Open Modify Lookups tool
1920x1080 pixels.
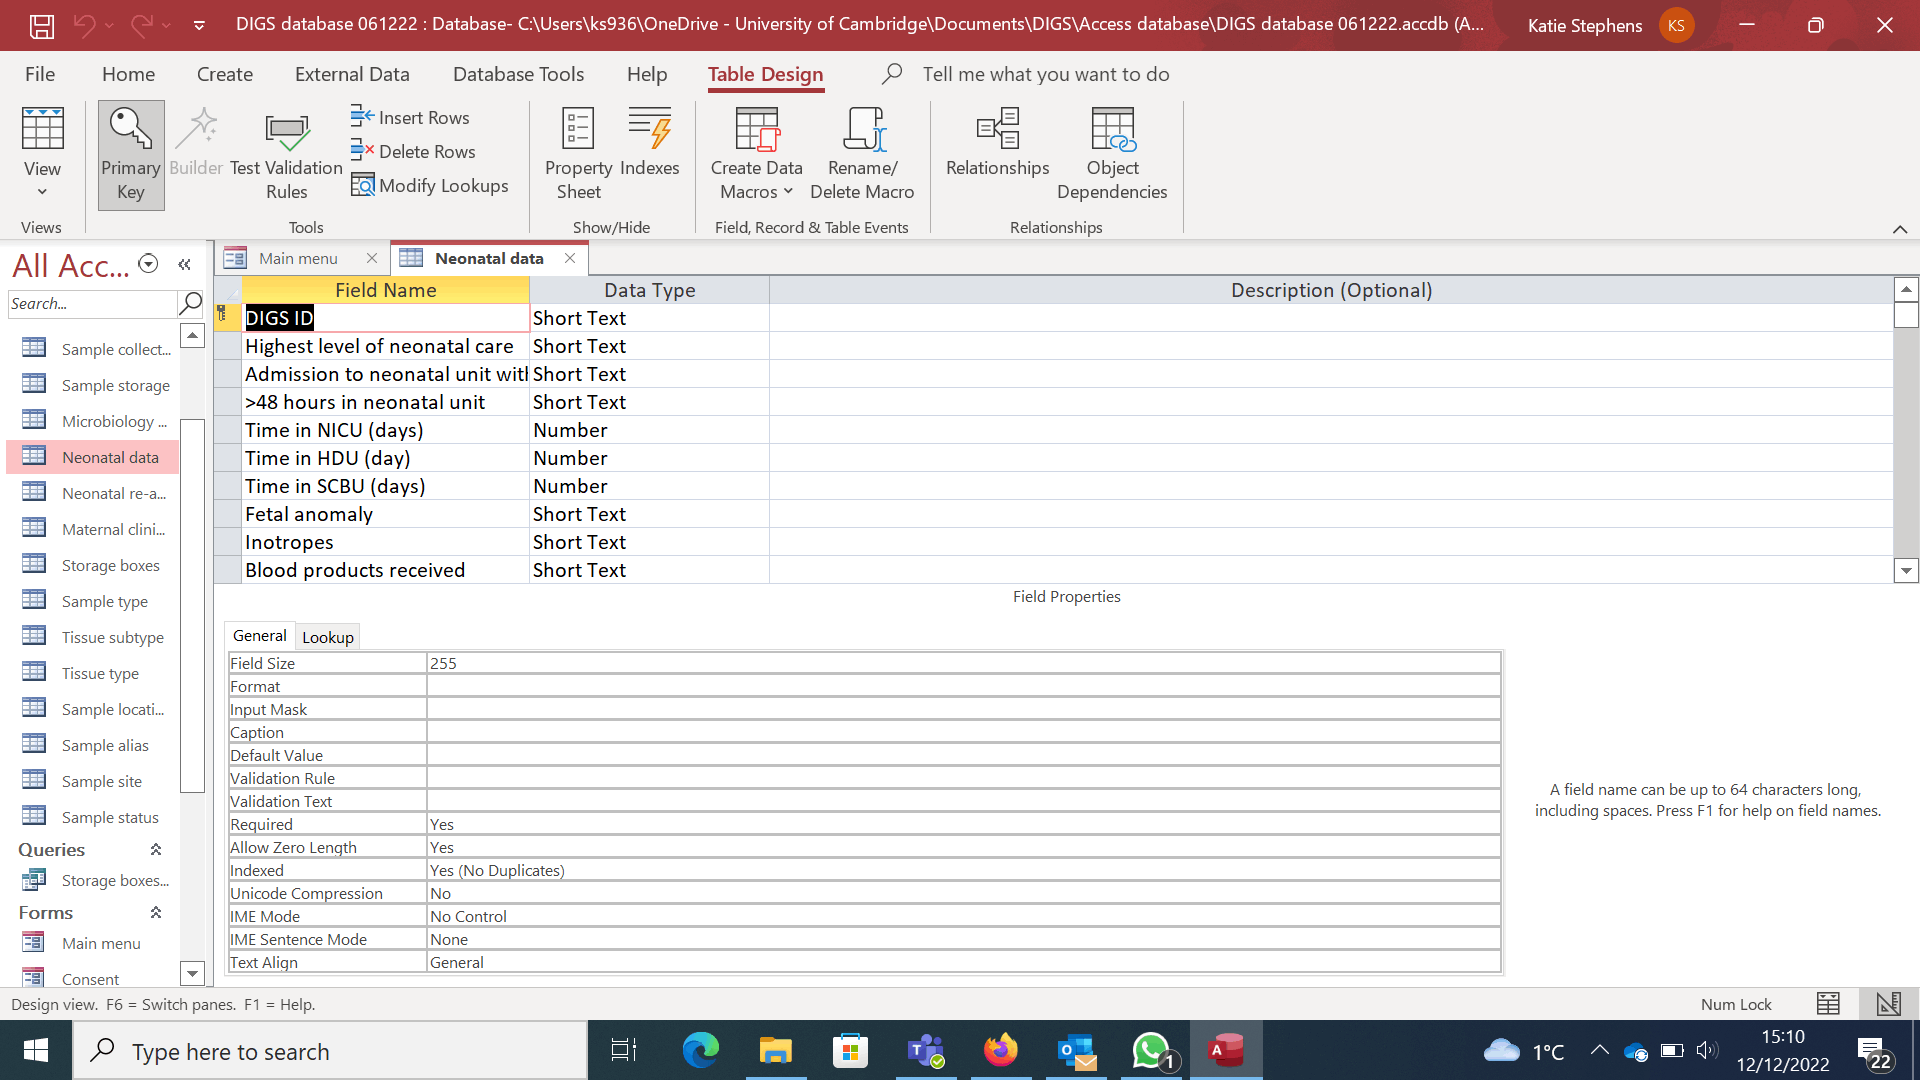click(430, 185)
